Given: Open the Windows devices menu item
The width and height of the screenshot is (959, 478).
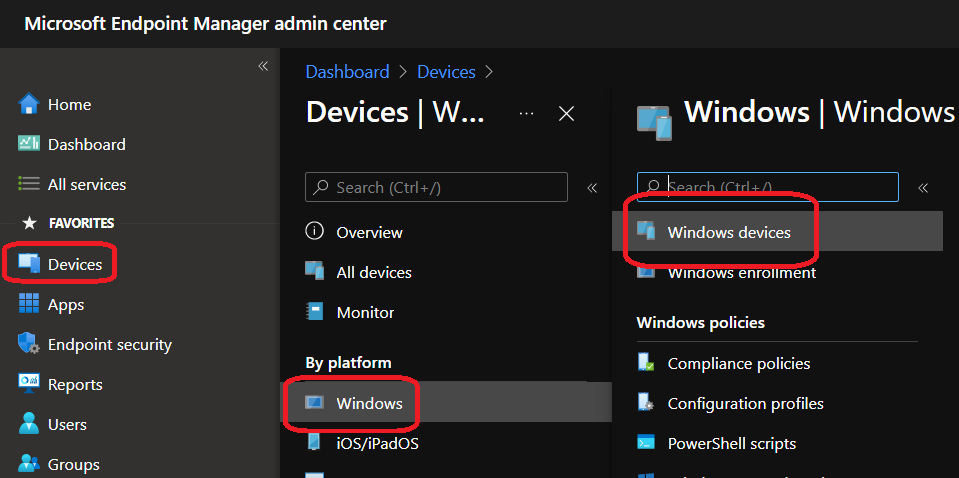Looking at the screenshot, I should click(728, 232).
